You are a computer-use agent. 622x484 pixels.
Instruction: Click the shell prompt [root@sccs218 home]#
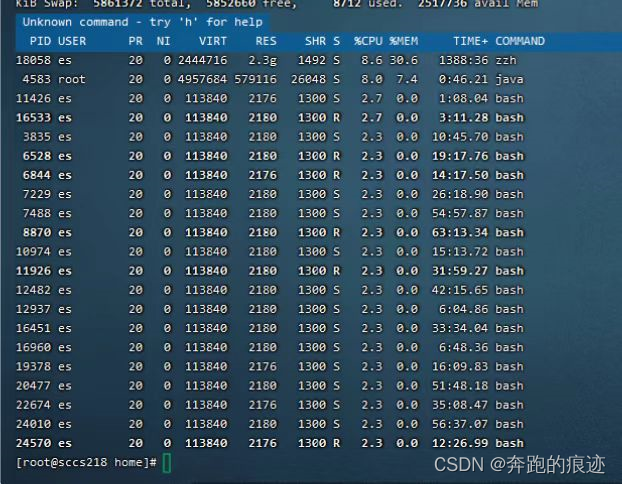click(x=86, y=463)
